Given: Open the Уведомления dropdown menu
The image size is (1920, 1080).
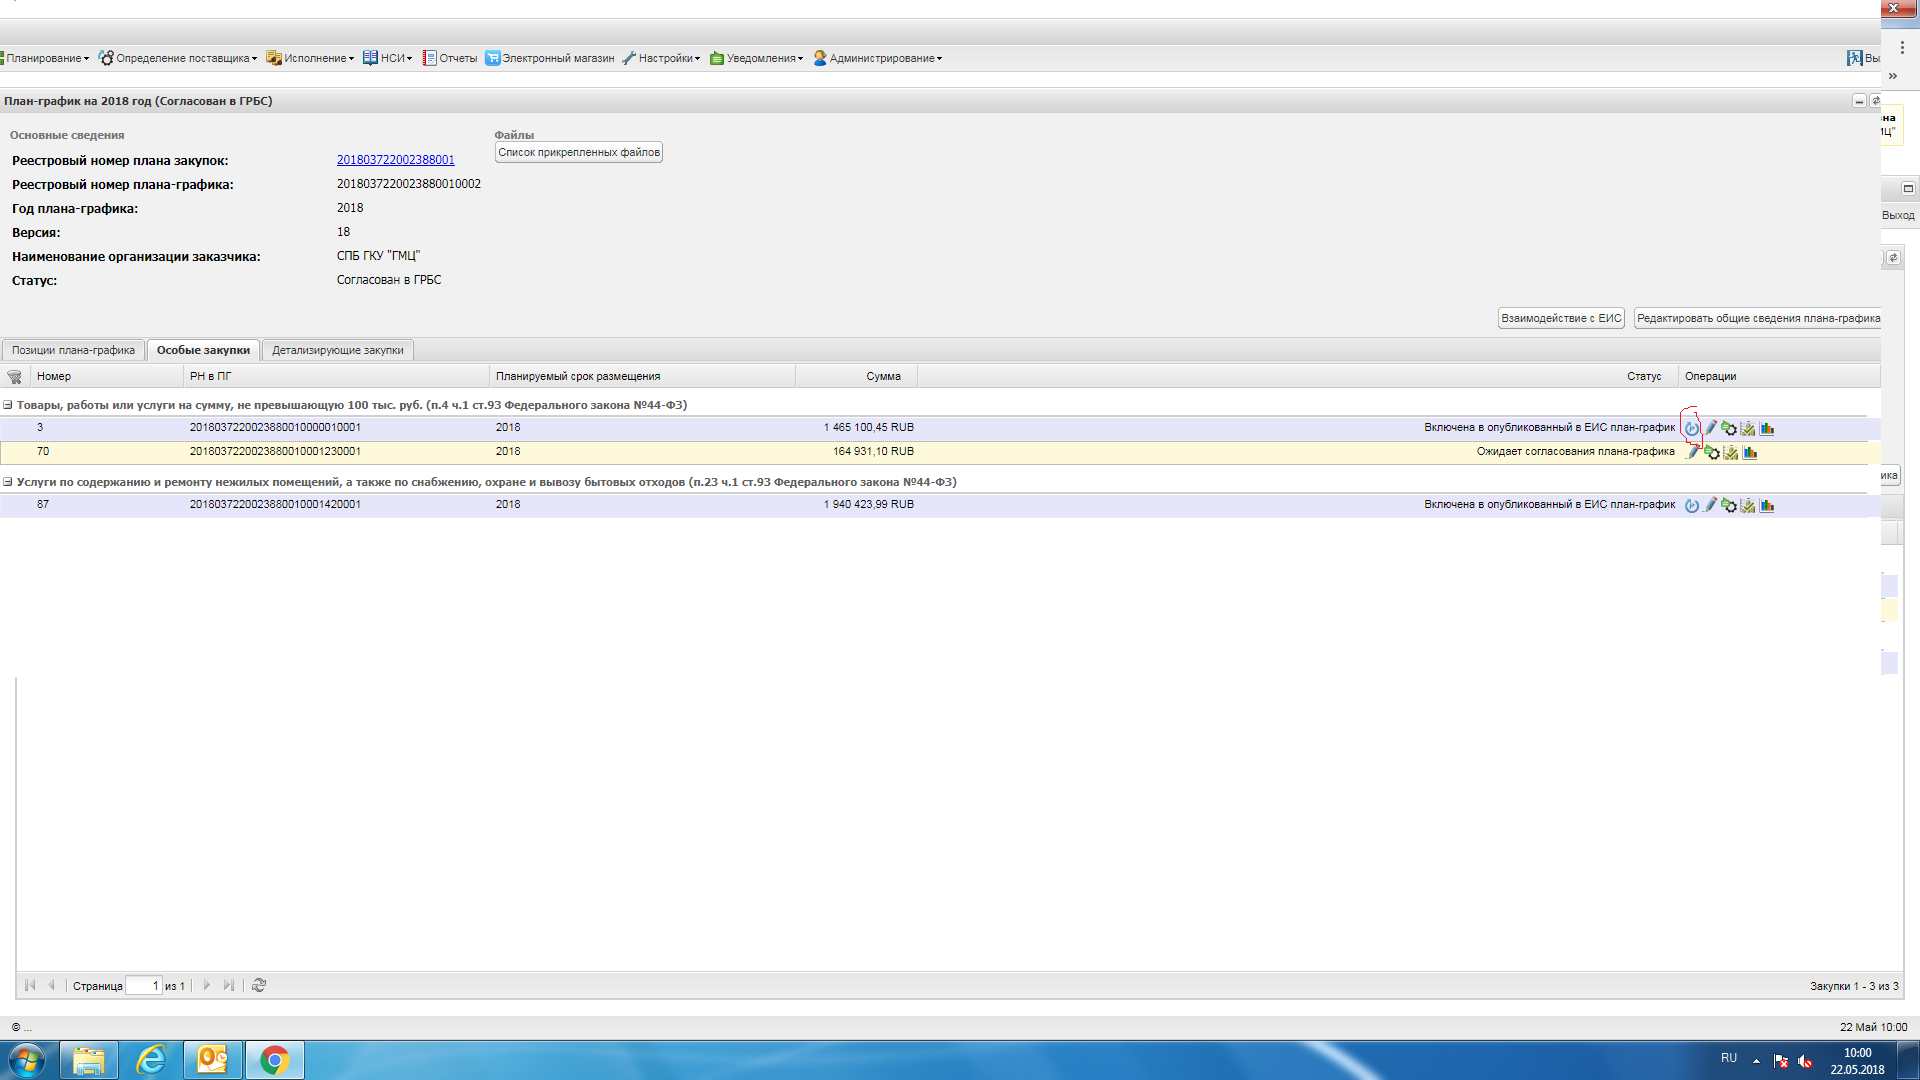Looking at the screenshot, I should coord(757,58).
